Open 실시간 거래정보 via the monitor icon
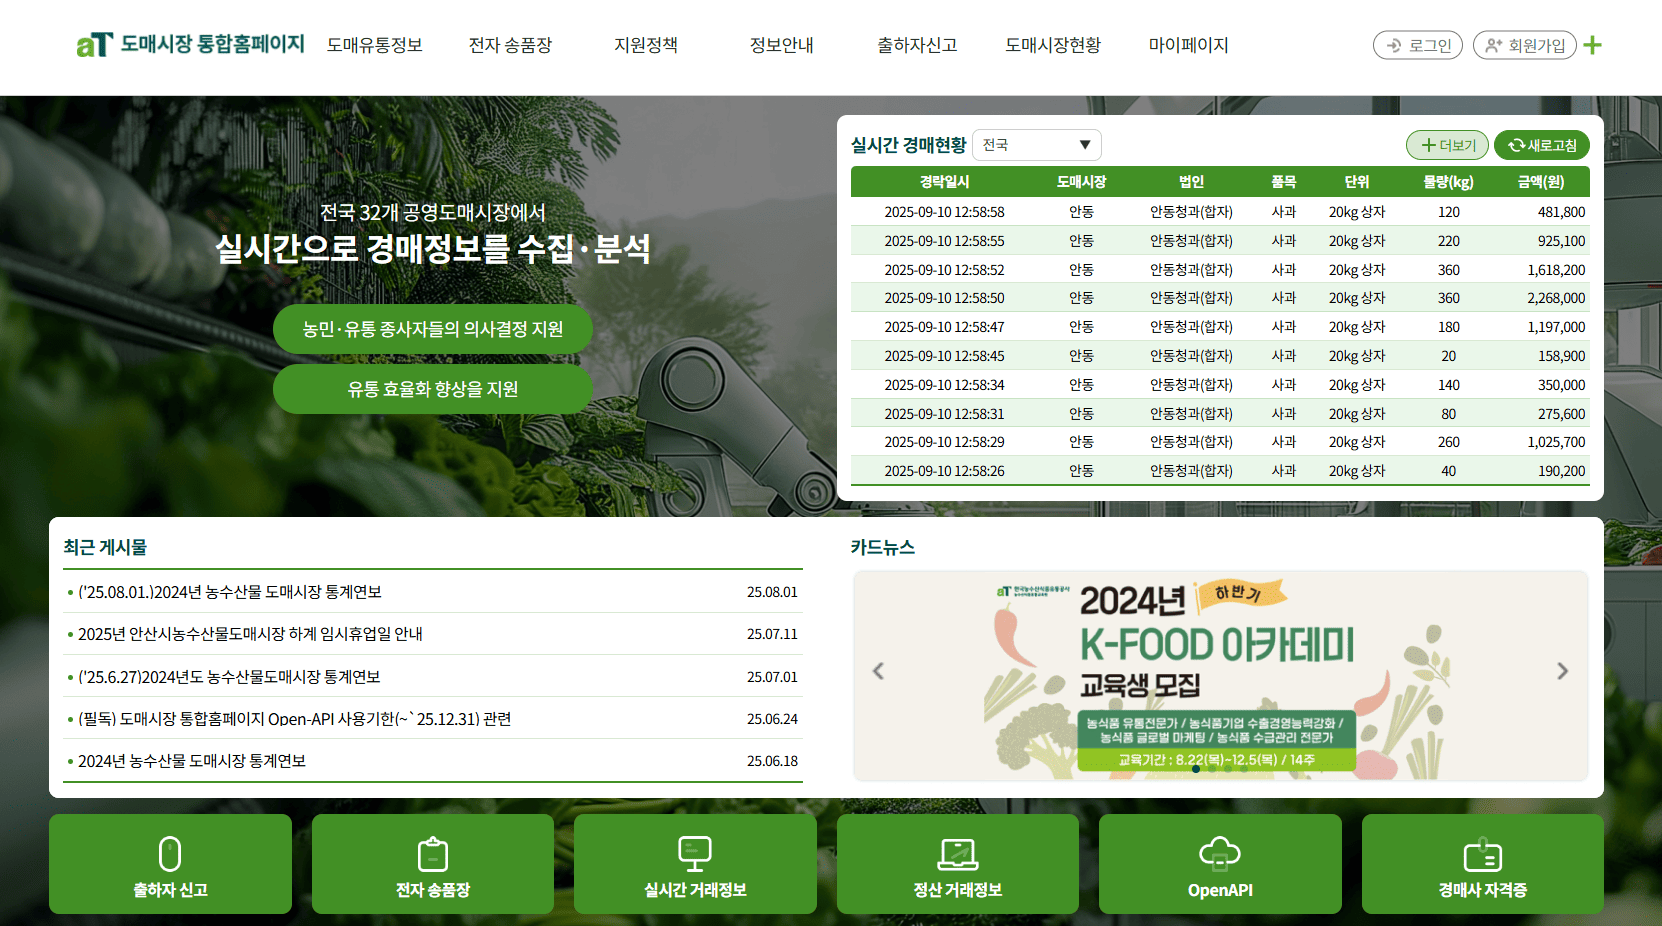1662x926 pixels. click(695, 853)
